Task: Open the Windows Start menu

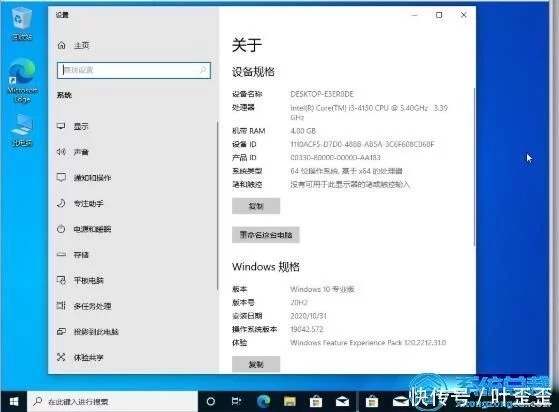Action: pyautogui.click(x=14, y=402)
